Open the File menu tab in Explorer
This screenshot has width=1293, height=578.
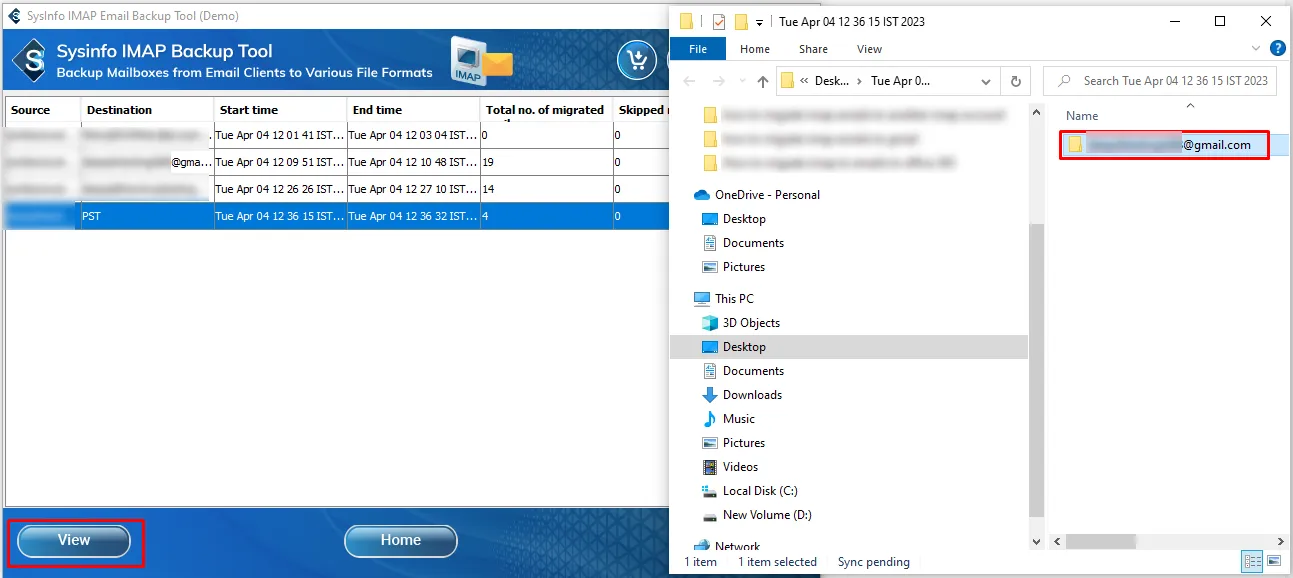coord(697,49)
